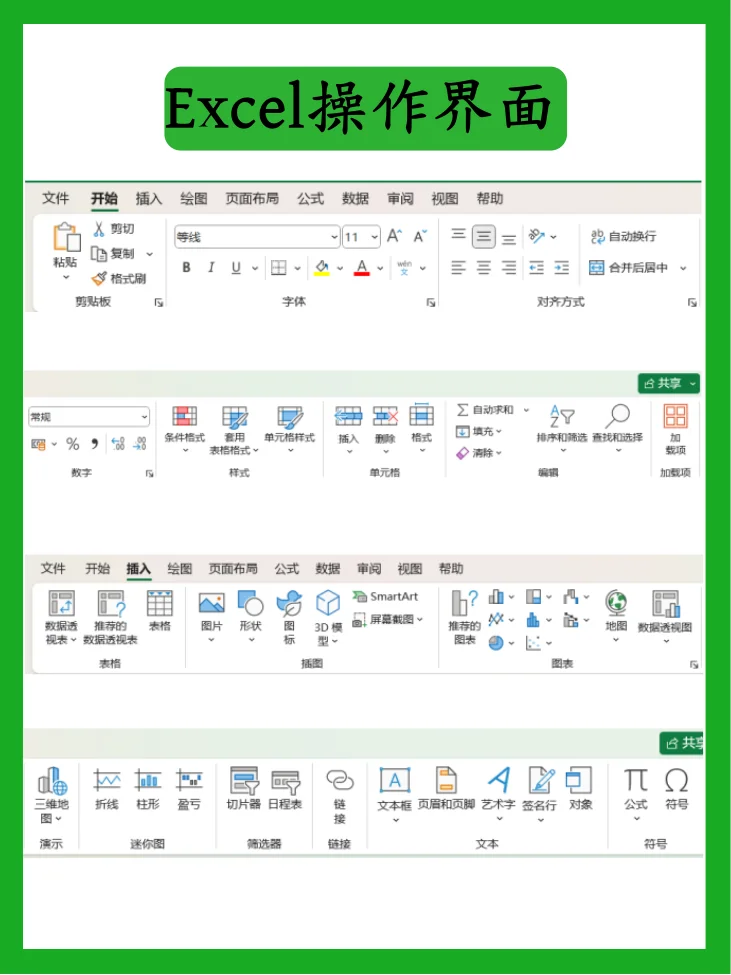Decrease font size with the smaller A button
The image size is (731, 975).
tap(420, 236)
